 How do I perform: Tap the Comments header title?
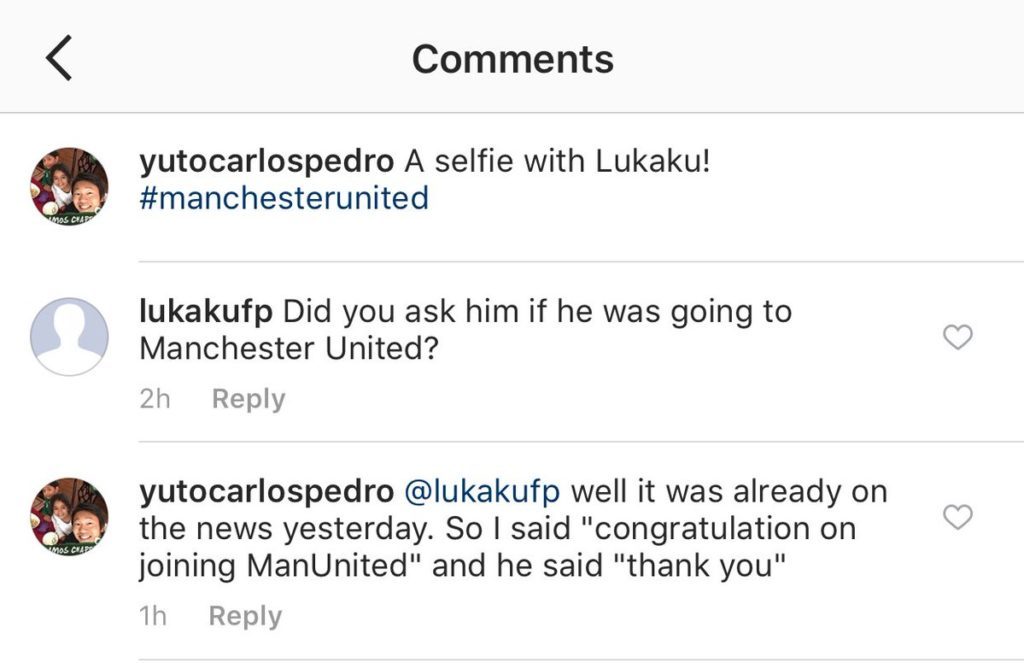[x=512, y=59]
